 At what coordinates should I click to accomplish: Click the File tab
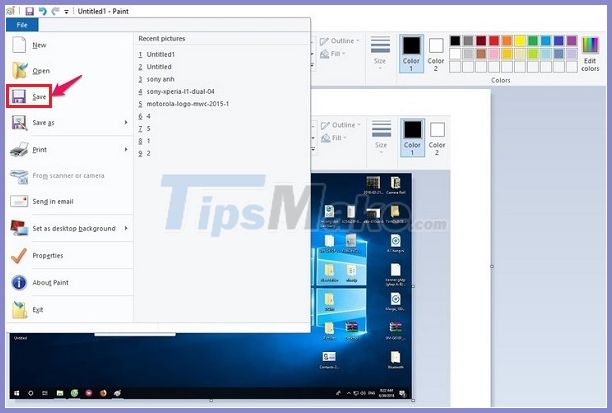point(22,25)
